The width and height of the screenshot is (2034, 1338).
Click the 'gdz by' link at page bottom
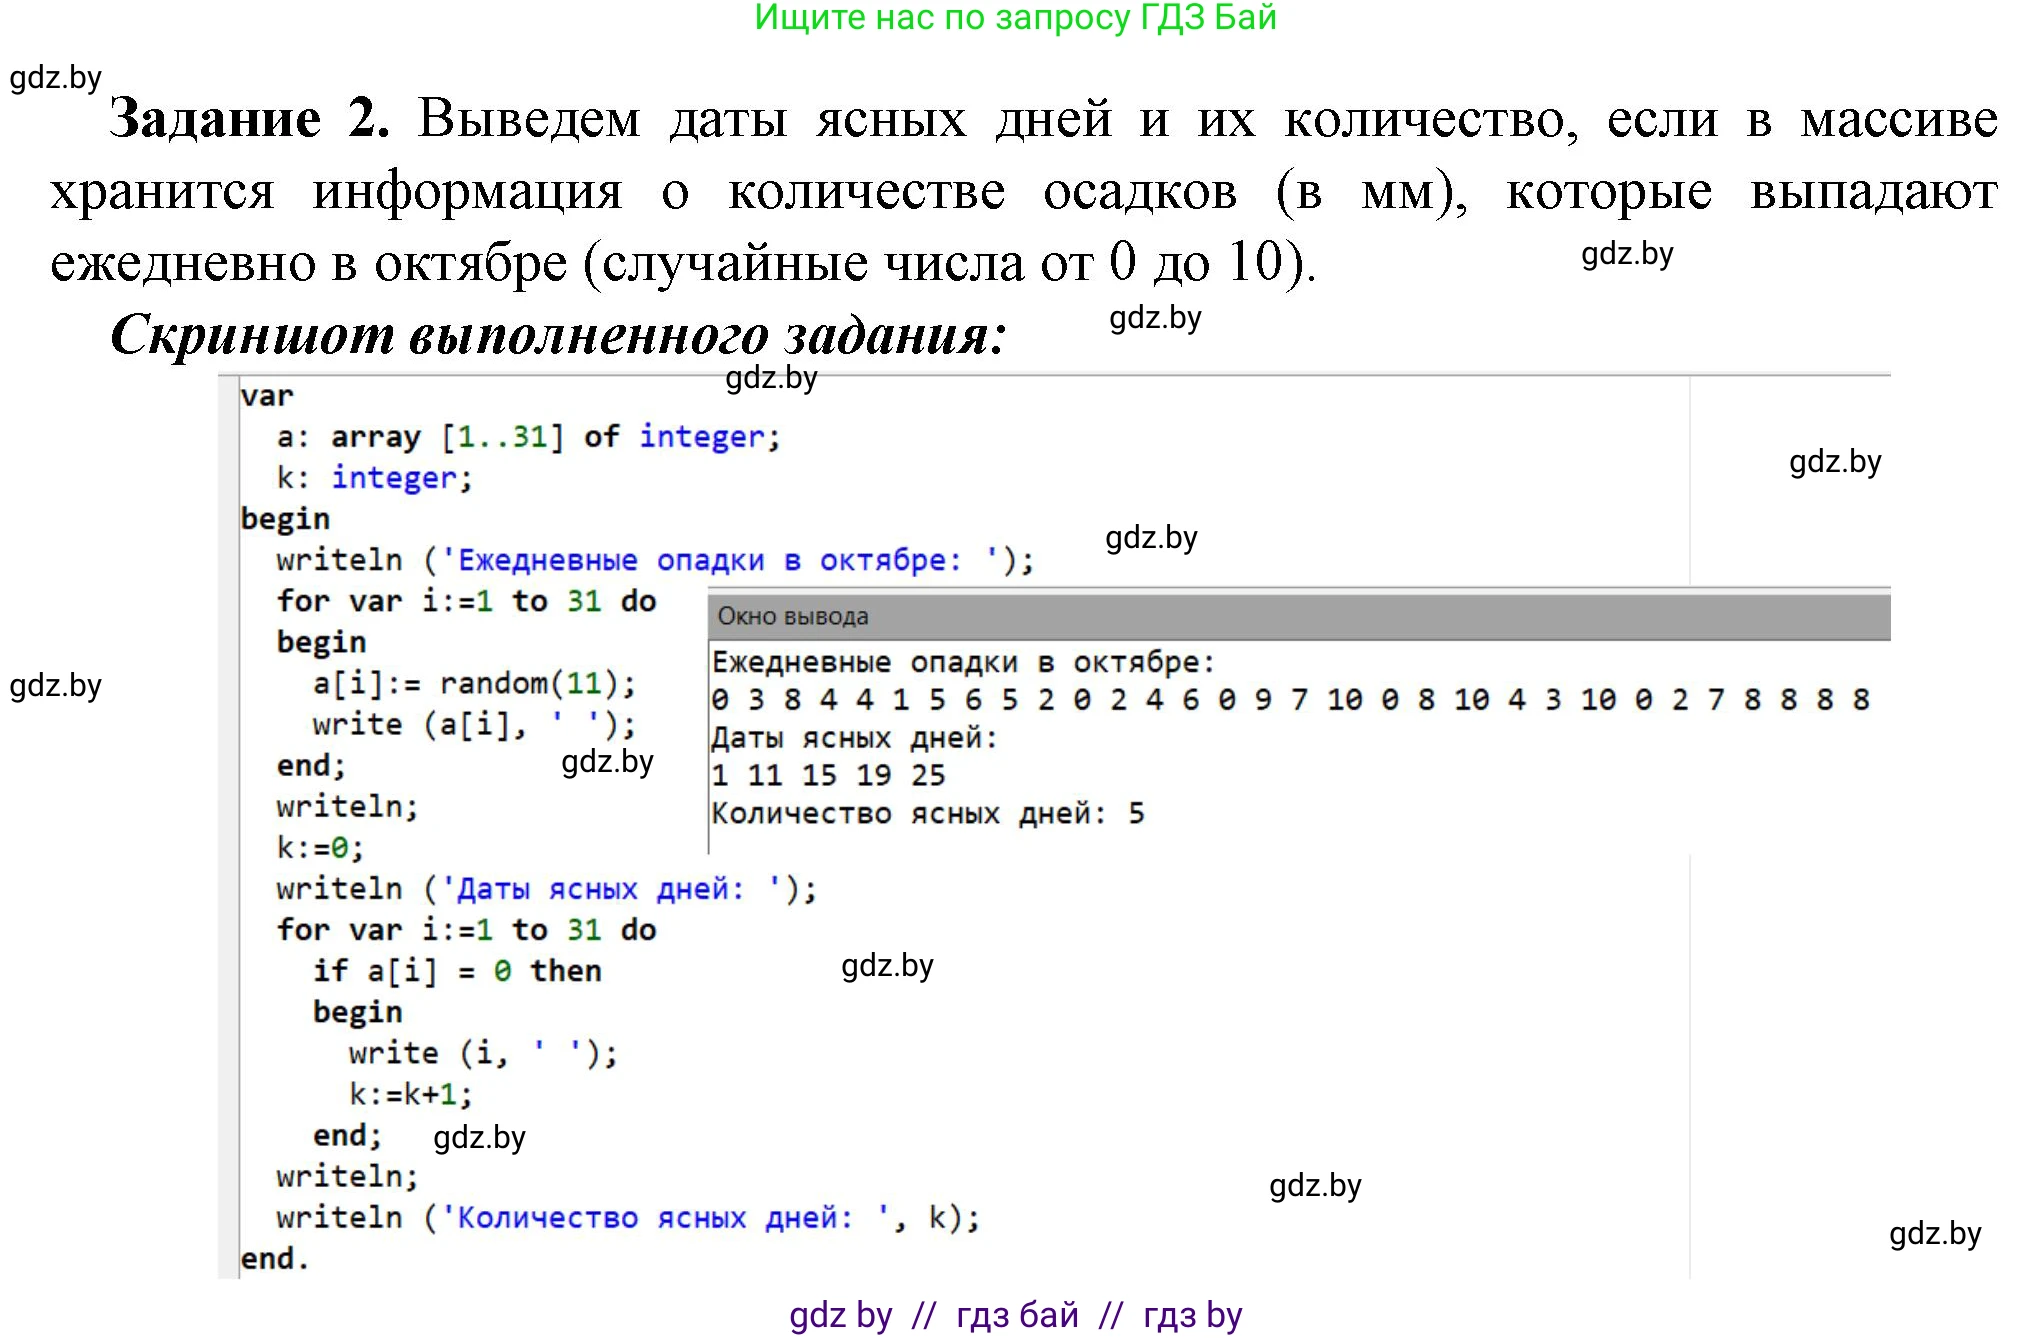[x=840, y=1315]
